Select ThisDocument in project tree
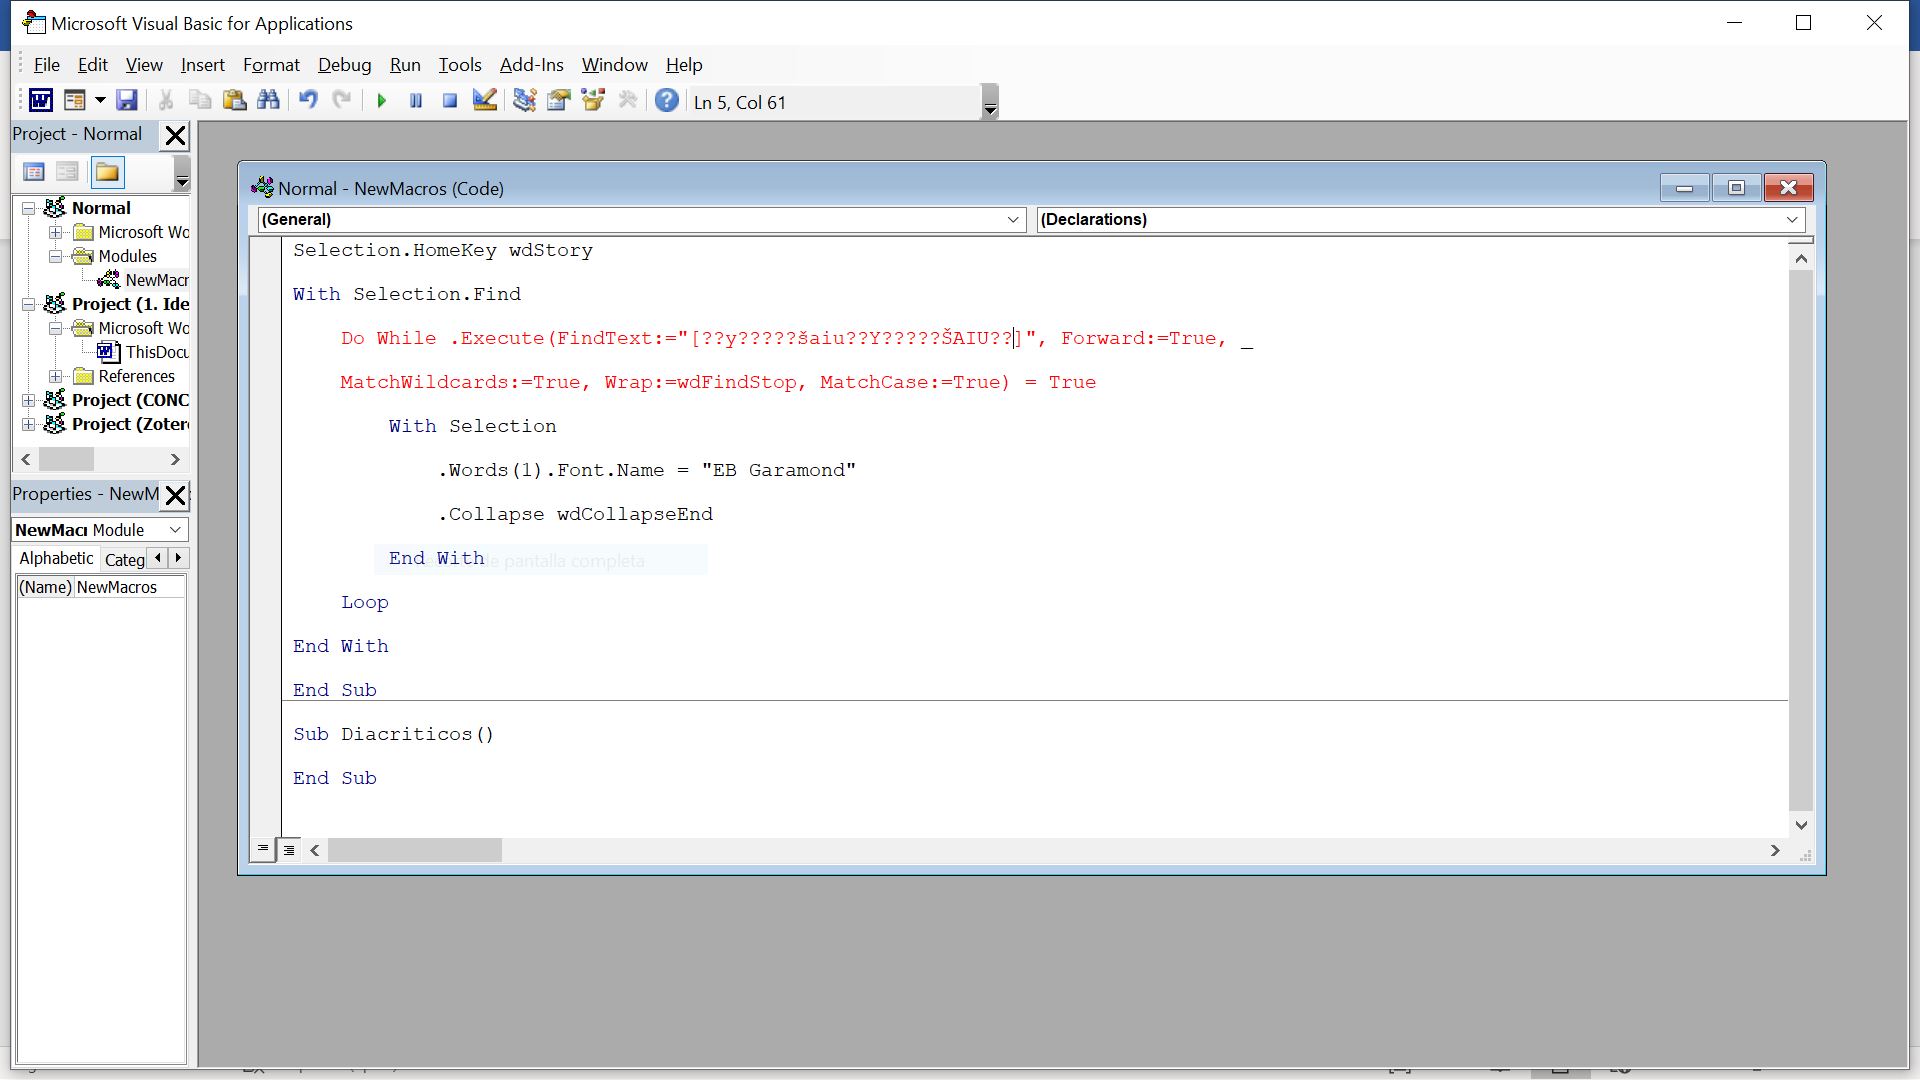This screenshot has height=1080, width=1920. (156, 352)
